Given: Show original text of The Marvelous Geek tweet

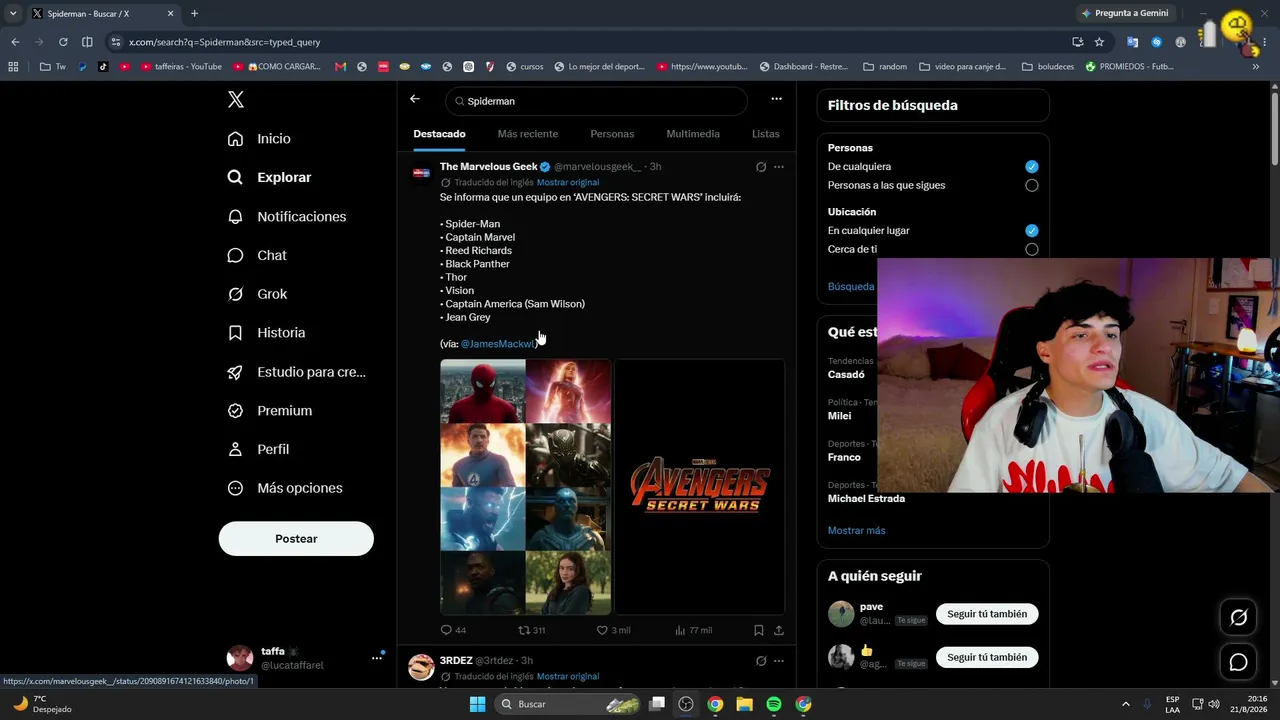Looking at the screenshot, I should [x=568, y=183].
